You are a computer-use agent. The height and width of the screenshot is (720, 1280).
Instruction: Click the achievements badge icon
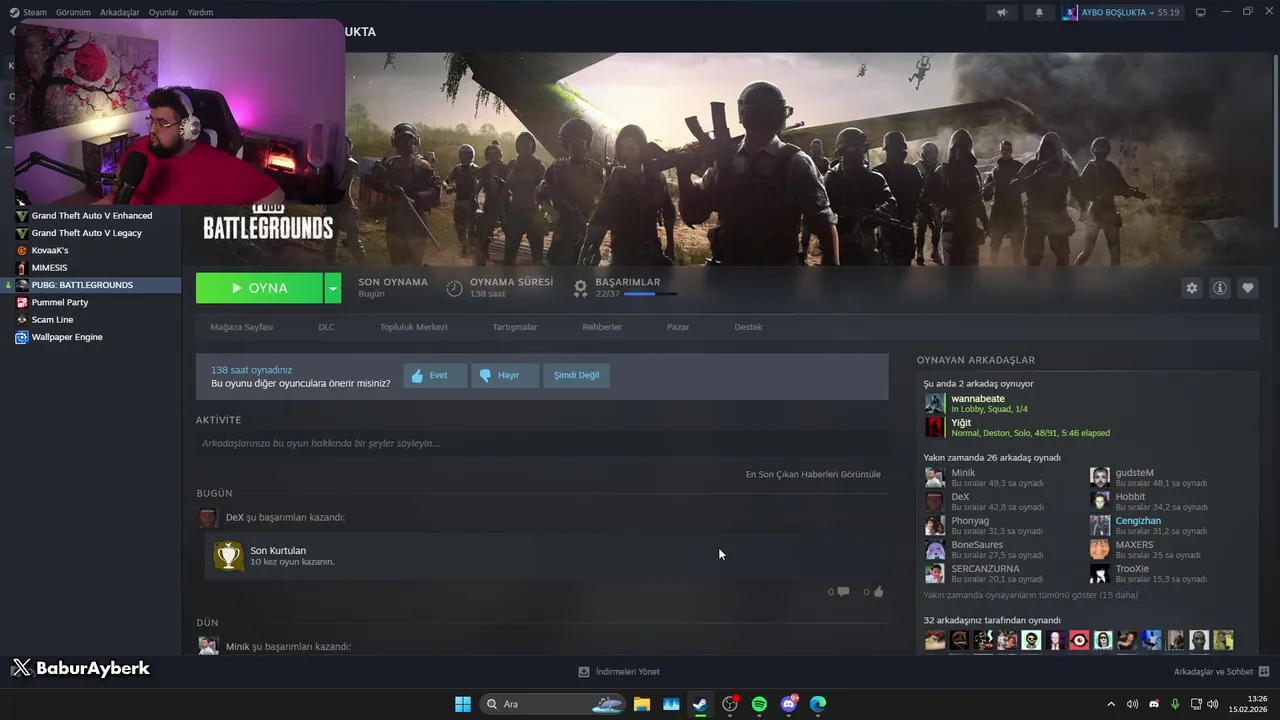coord(580,288)
